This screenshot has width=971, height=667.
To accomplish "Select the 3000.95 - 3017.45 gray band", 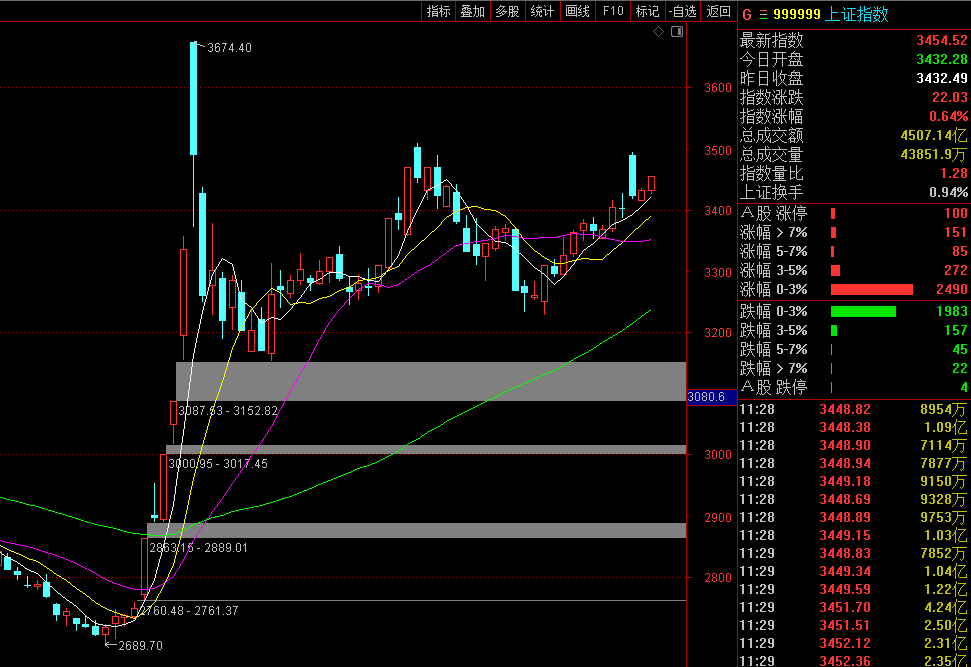I will (426, 450).
